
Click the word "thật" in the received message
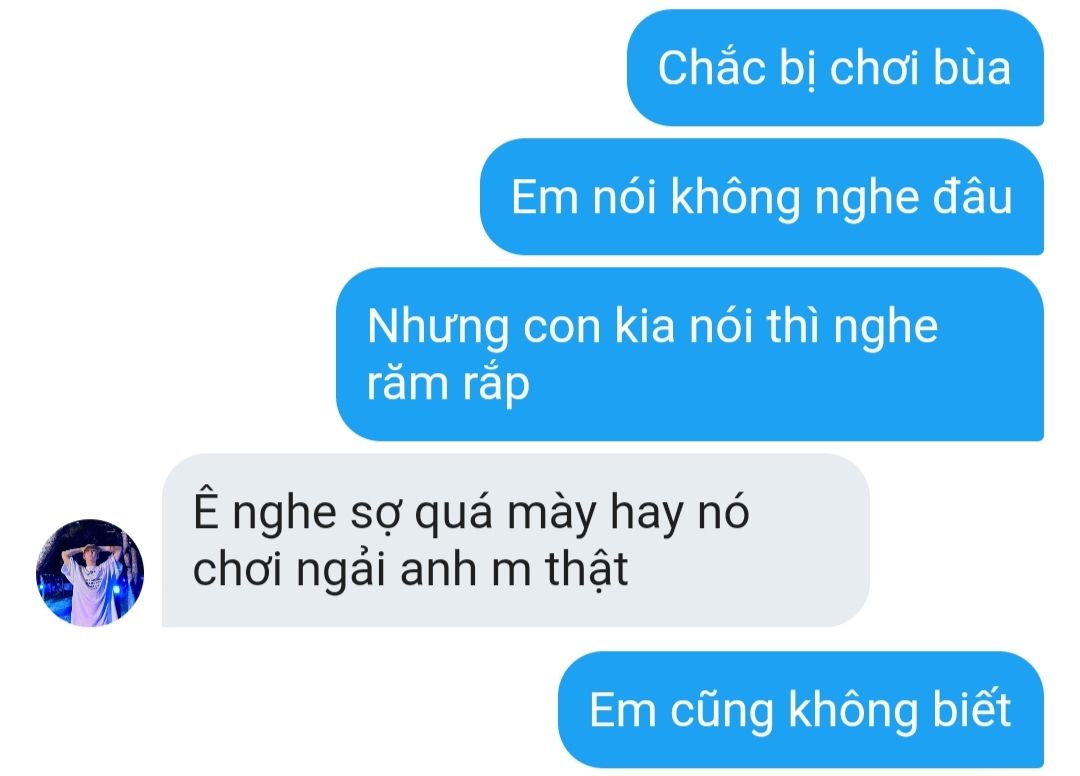(x=586, y=570)
